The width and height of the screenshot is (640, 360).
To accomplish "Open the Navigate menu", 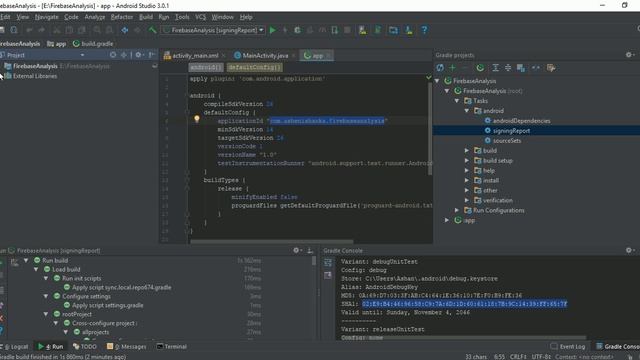I will (47, 17).
